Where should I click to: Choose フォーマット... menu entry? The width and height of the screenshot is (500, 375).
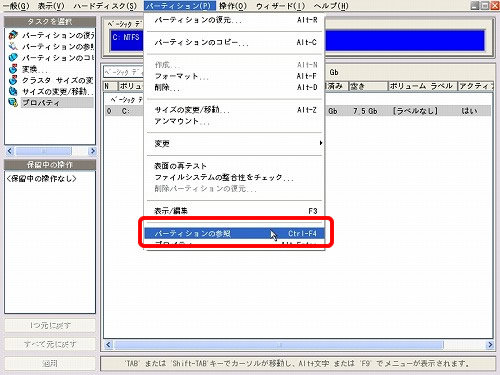tap(235, 76)
